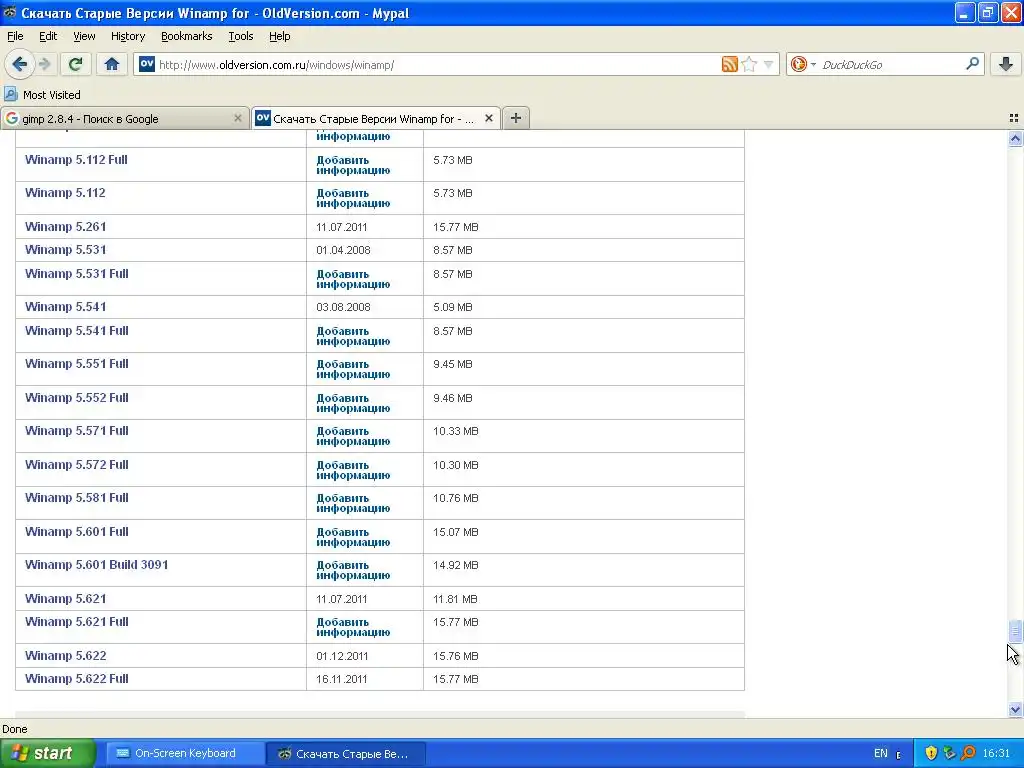Open the address bar history dropdown arrow
1024x768 pixels.
point(769,64)
